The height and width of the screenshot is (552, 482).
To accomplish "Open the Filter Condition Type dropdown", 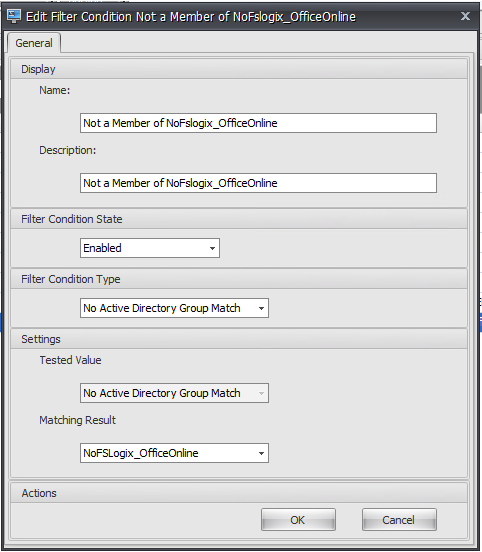I will 174,308.
